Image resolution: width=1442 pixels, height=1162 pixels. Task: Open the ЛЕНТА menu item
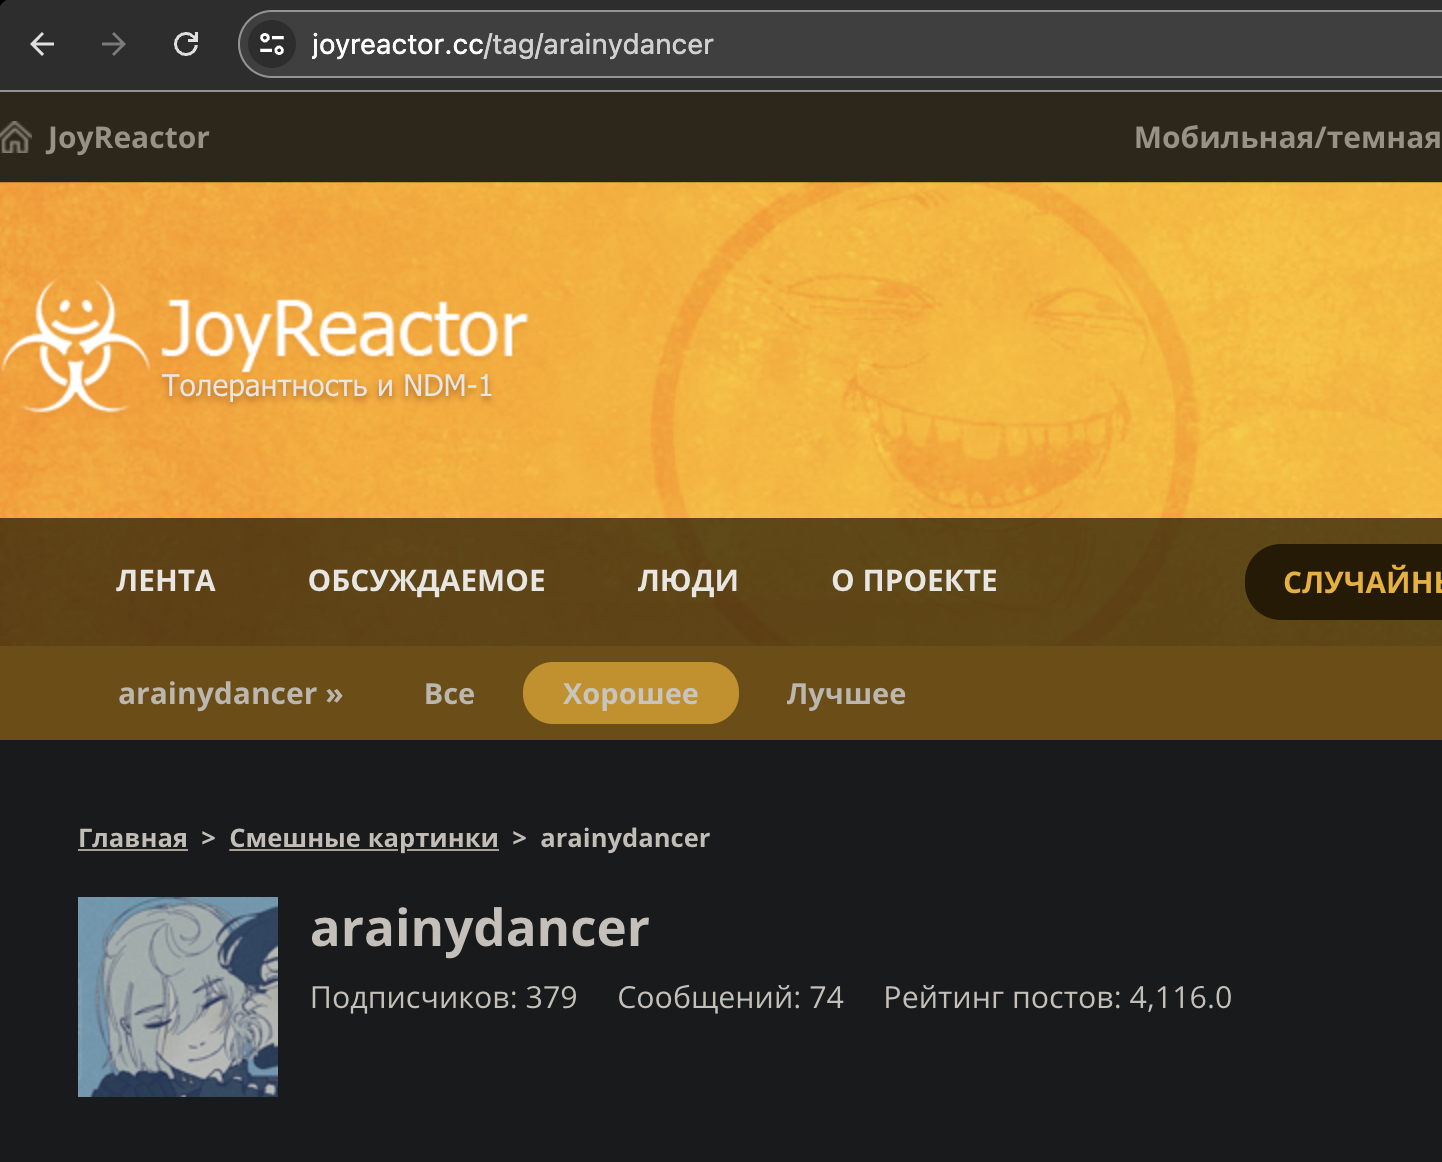(x=166, y=581)
